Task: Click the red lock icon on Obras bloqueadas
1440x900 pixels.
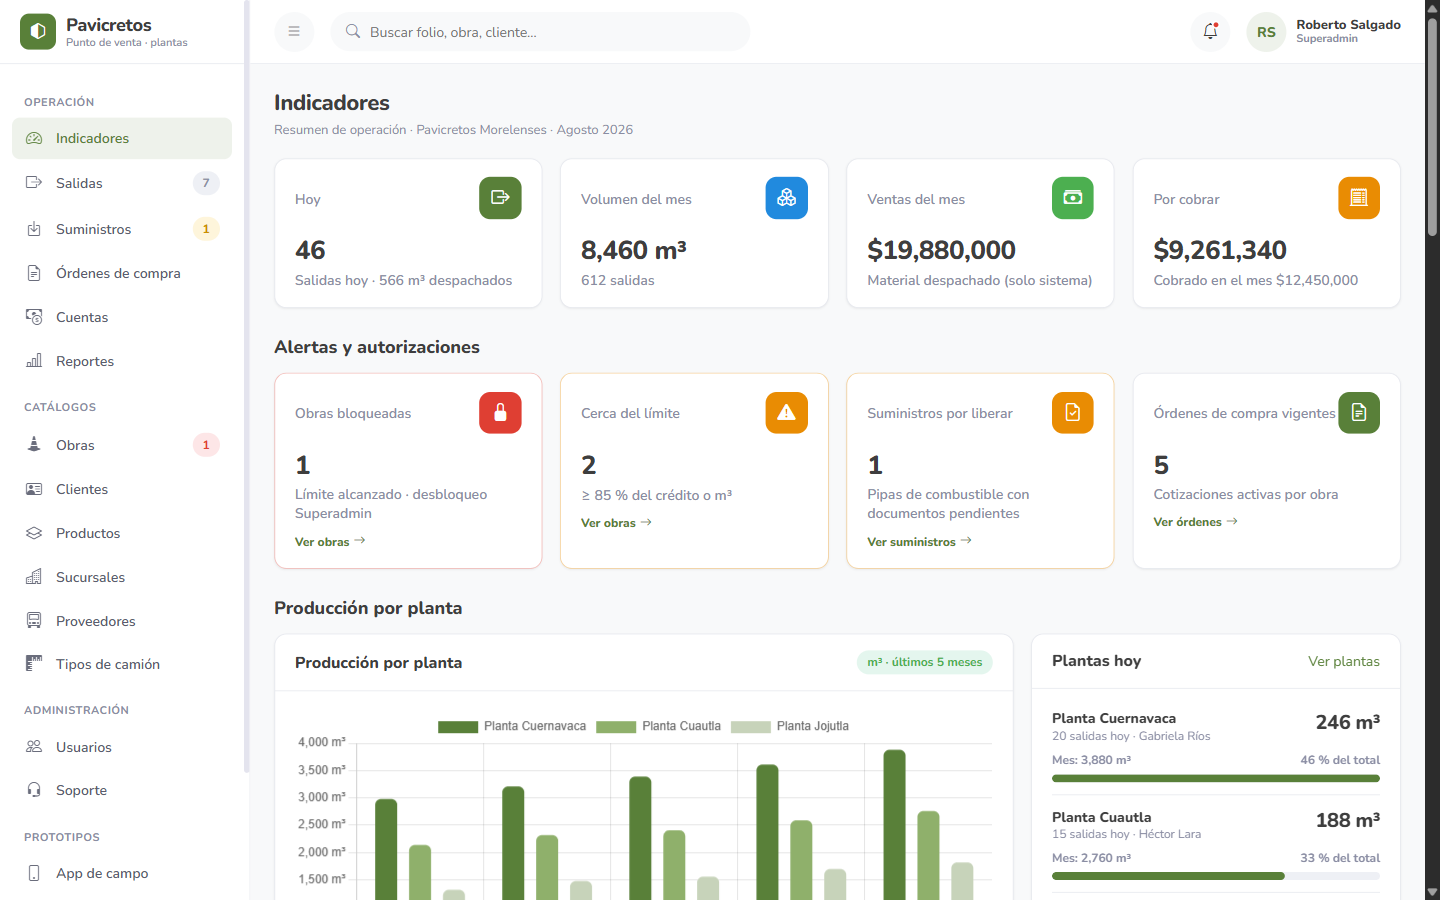Action: tap(500, 412)
